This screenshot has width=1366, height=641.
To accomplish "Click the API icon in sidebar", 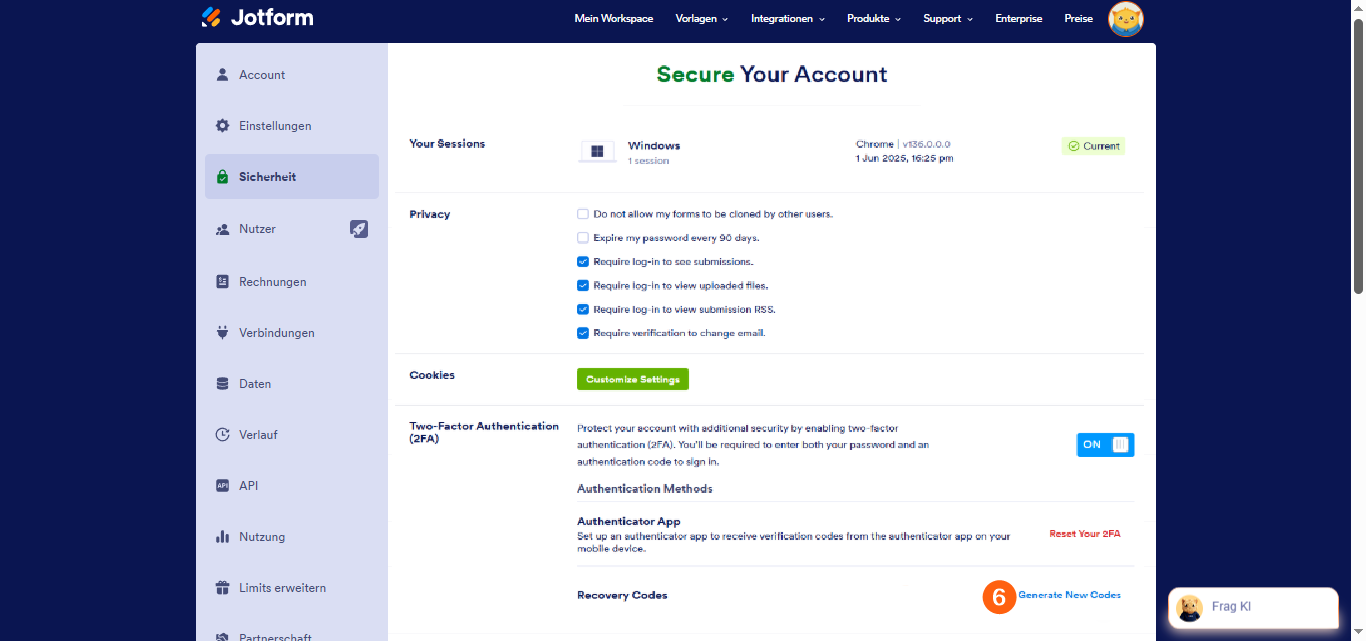I will (223, 486).
